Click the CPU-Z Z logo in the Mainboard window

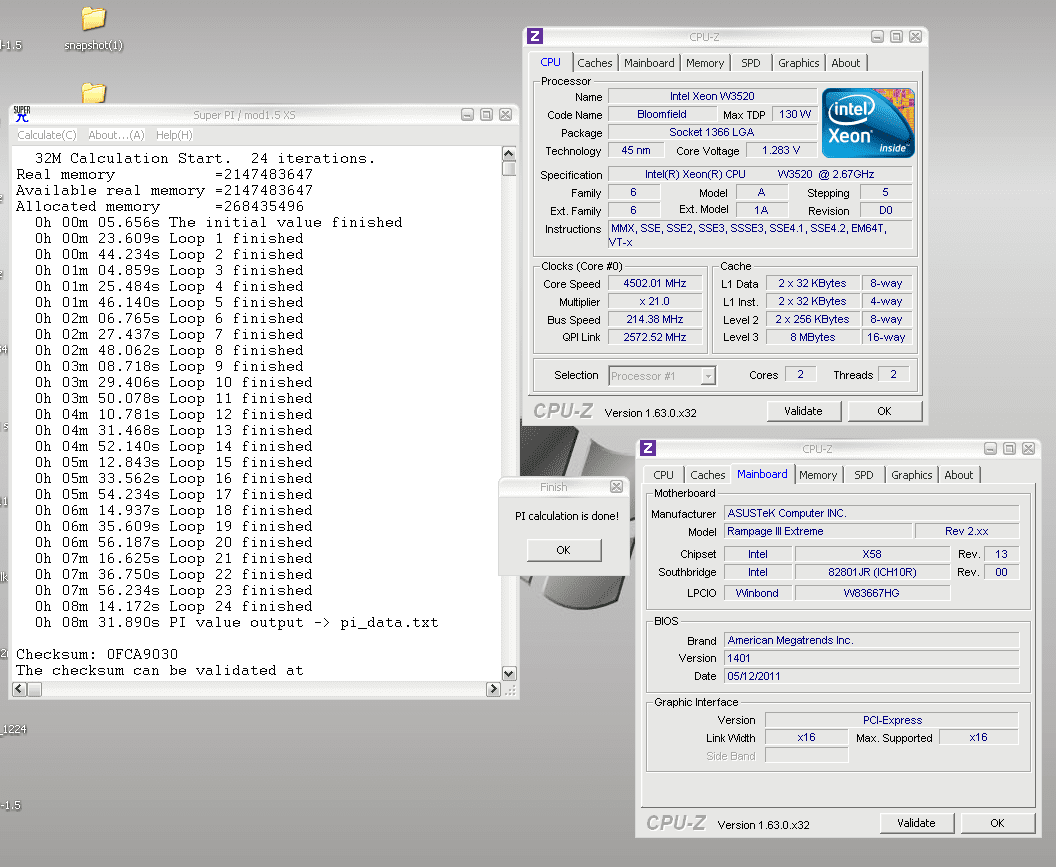coord(648,448)
